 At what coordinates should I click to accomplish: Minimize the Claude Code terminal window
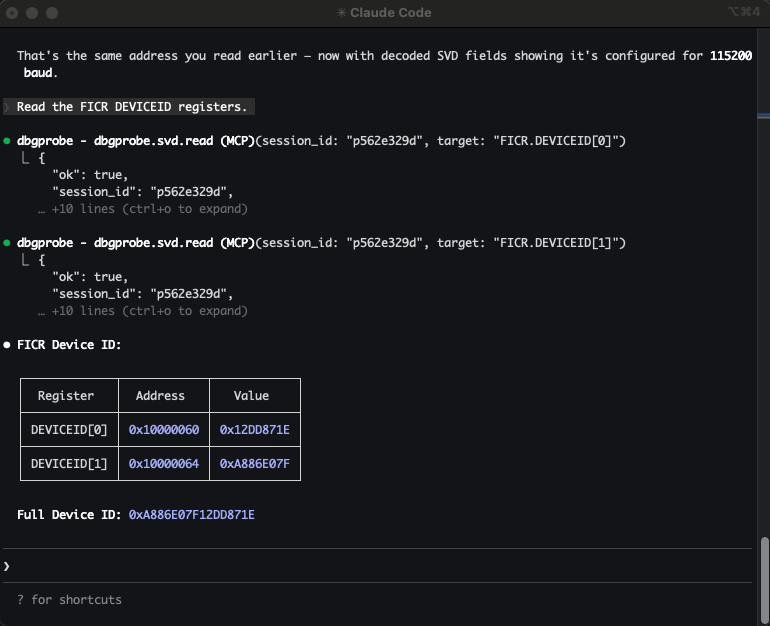tap(31, 13)
